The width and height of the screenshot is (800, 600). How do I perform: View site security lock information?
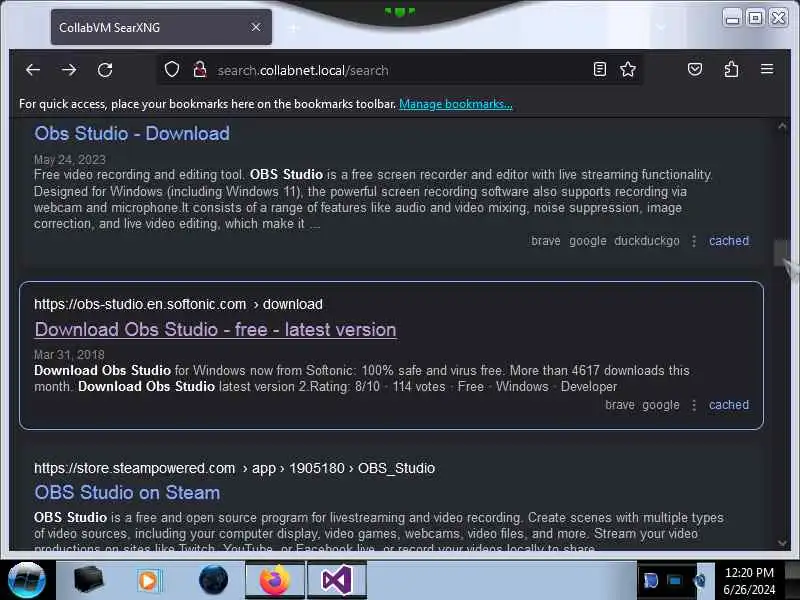click(200, 69)
